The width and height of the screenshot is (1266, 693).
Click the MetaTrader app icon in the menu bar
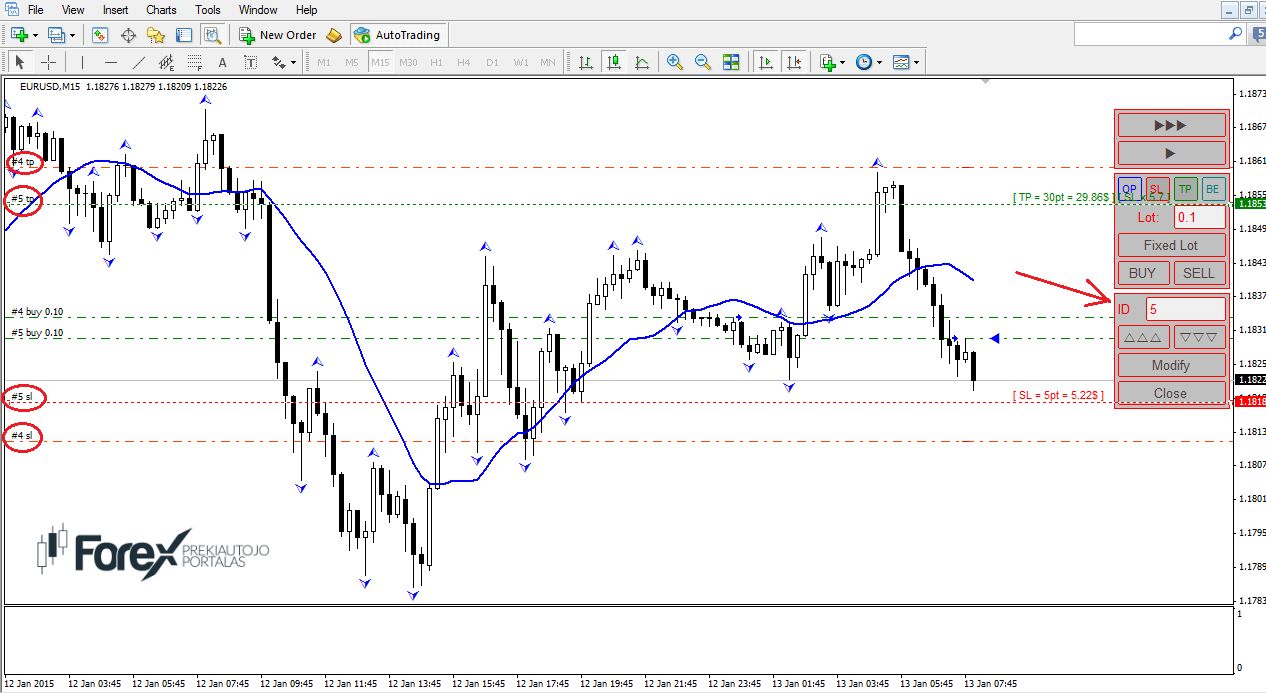tap(11, 9)
